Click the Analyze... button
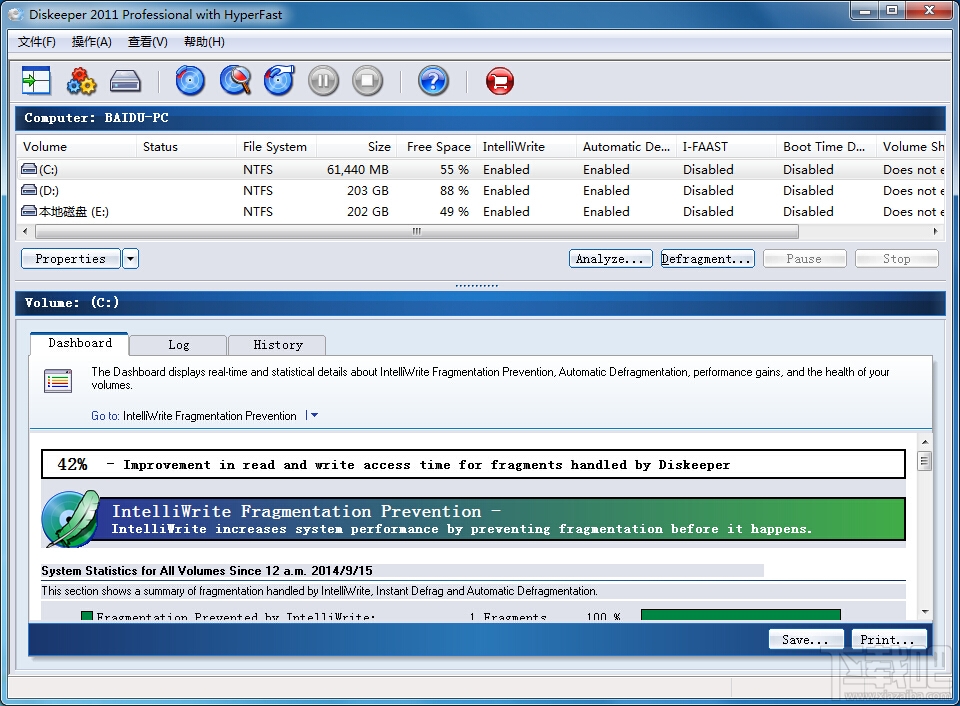Screen dimensions: 960x706 tap(610, 258)
